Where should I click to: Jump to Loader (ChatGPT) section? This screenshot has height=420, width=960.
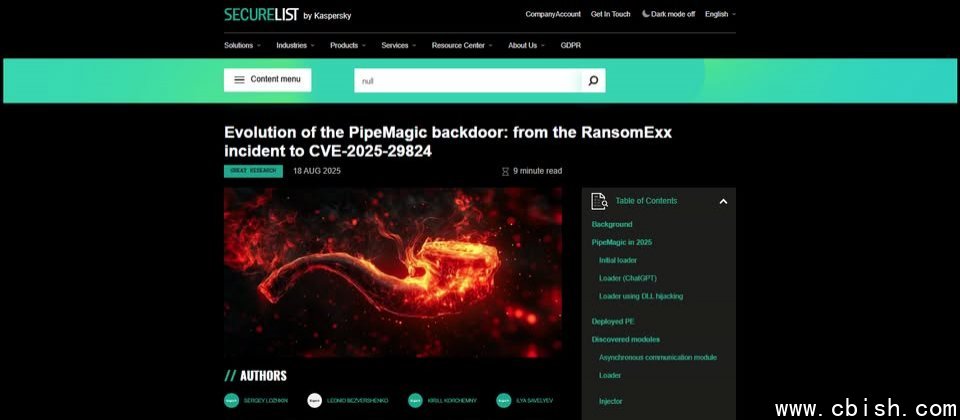coord(628,278)
